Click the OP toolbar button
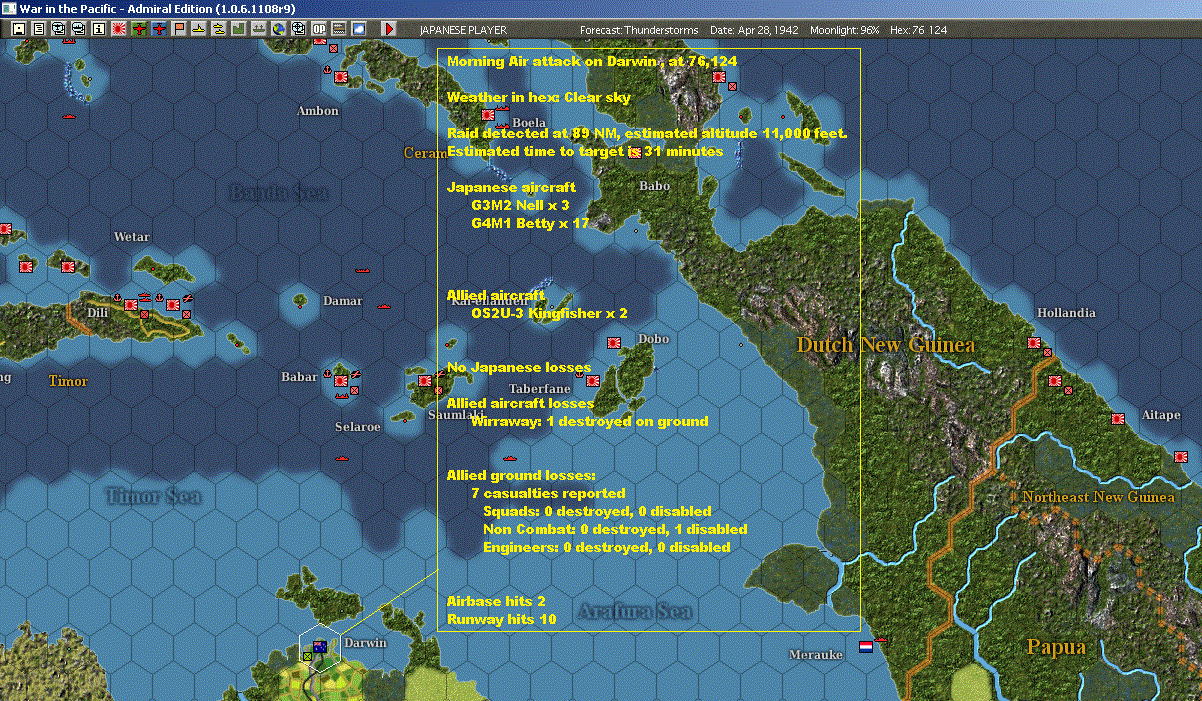This screenshot has width=1202, height=701. 319,29
